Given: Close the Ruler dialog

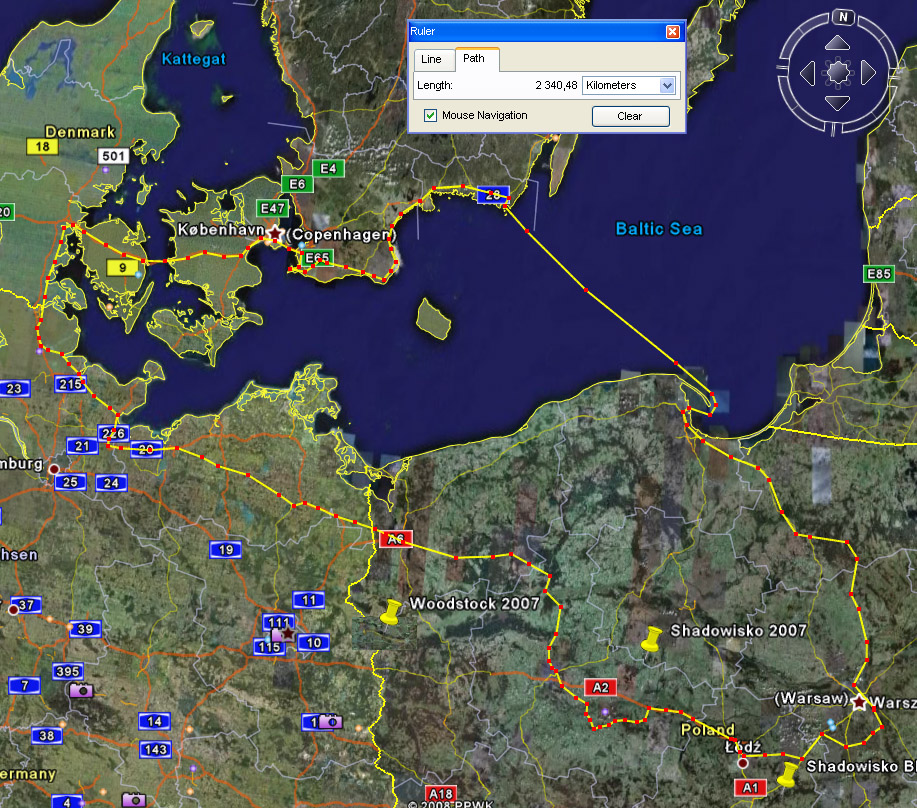Looking at the screenshot, I should coord(672,32).
